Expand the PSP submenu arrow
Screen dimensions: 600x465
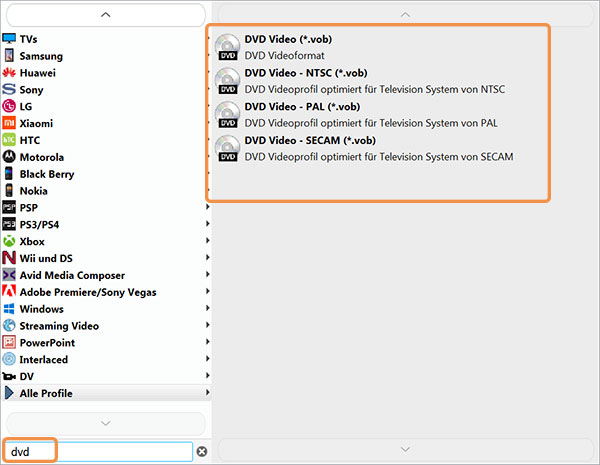click(208, 207)
